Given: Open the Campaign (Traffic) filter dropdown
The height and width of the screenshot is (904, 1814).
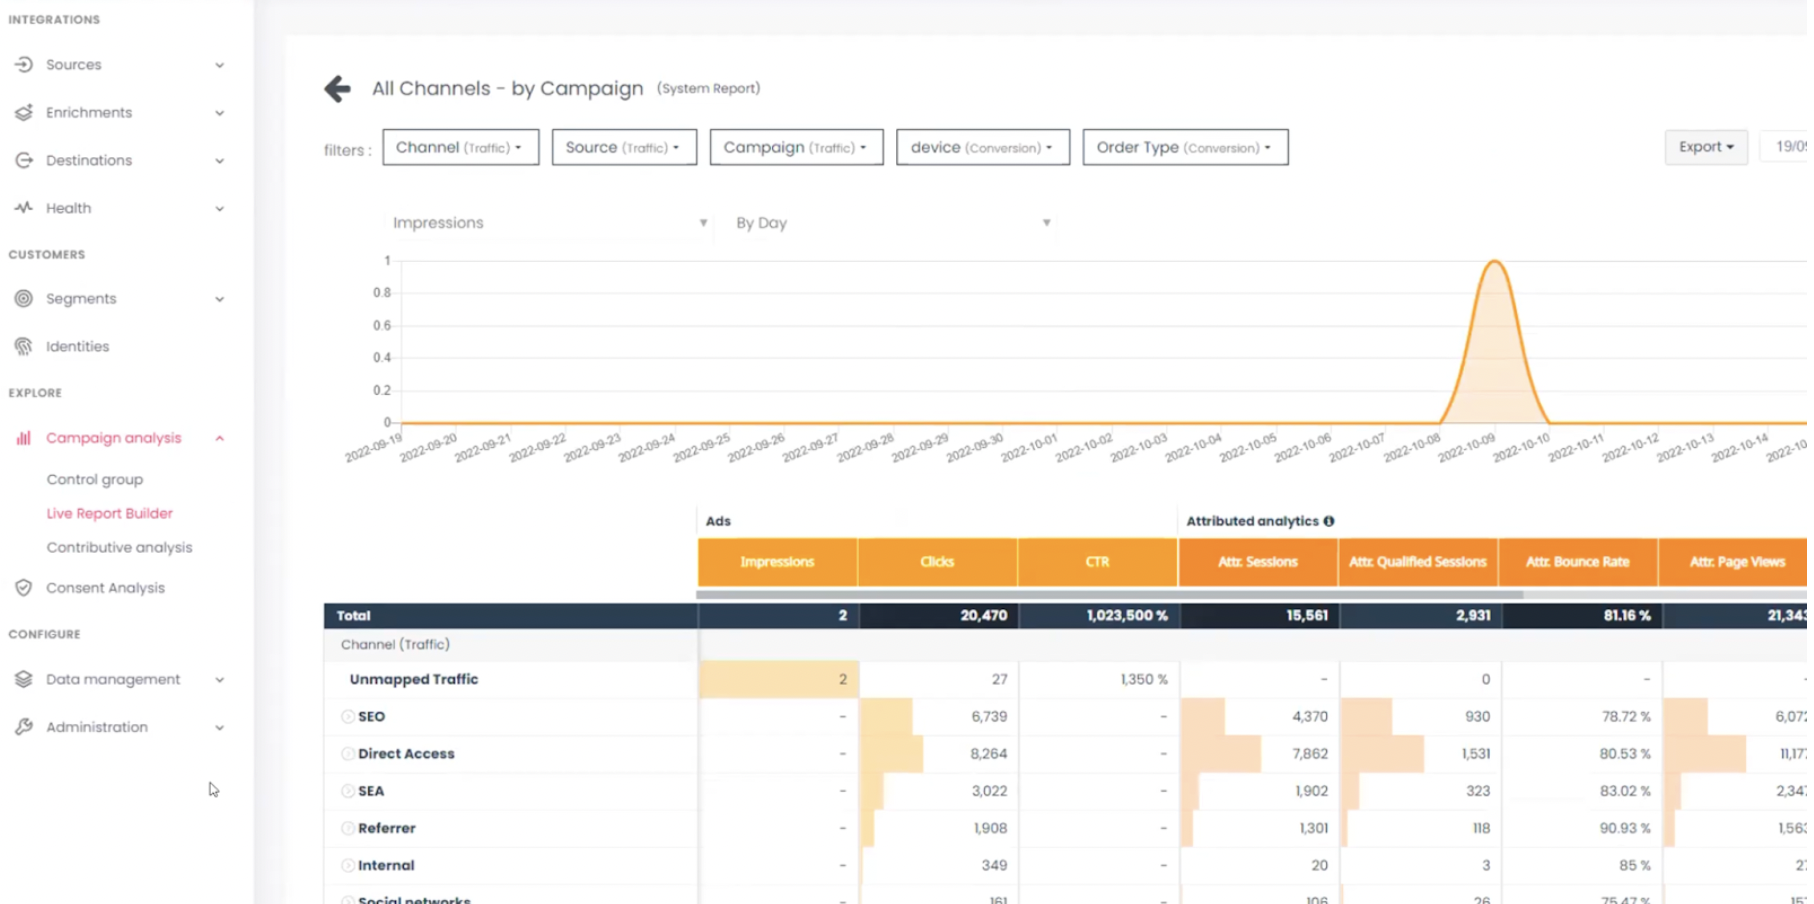Looking at the screenshot, I should coord(796,147).
